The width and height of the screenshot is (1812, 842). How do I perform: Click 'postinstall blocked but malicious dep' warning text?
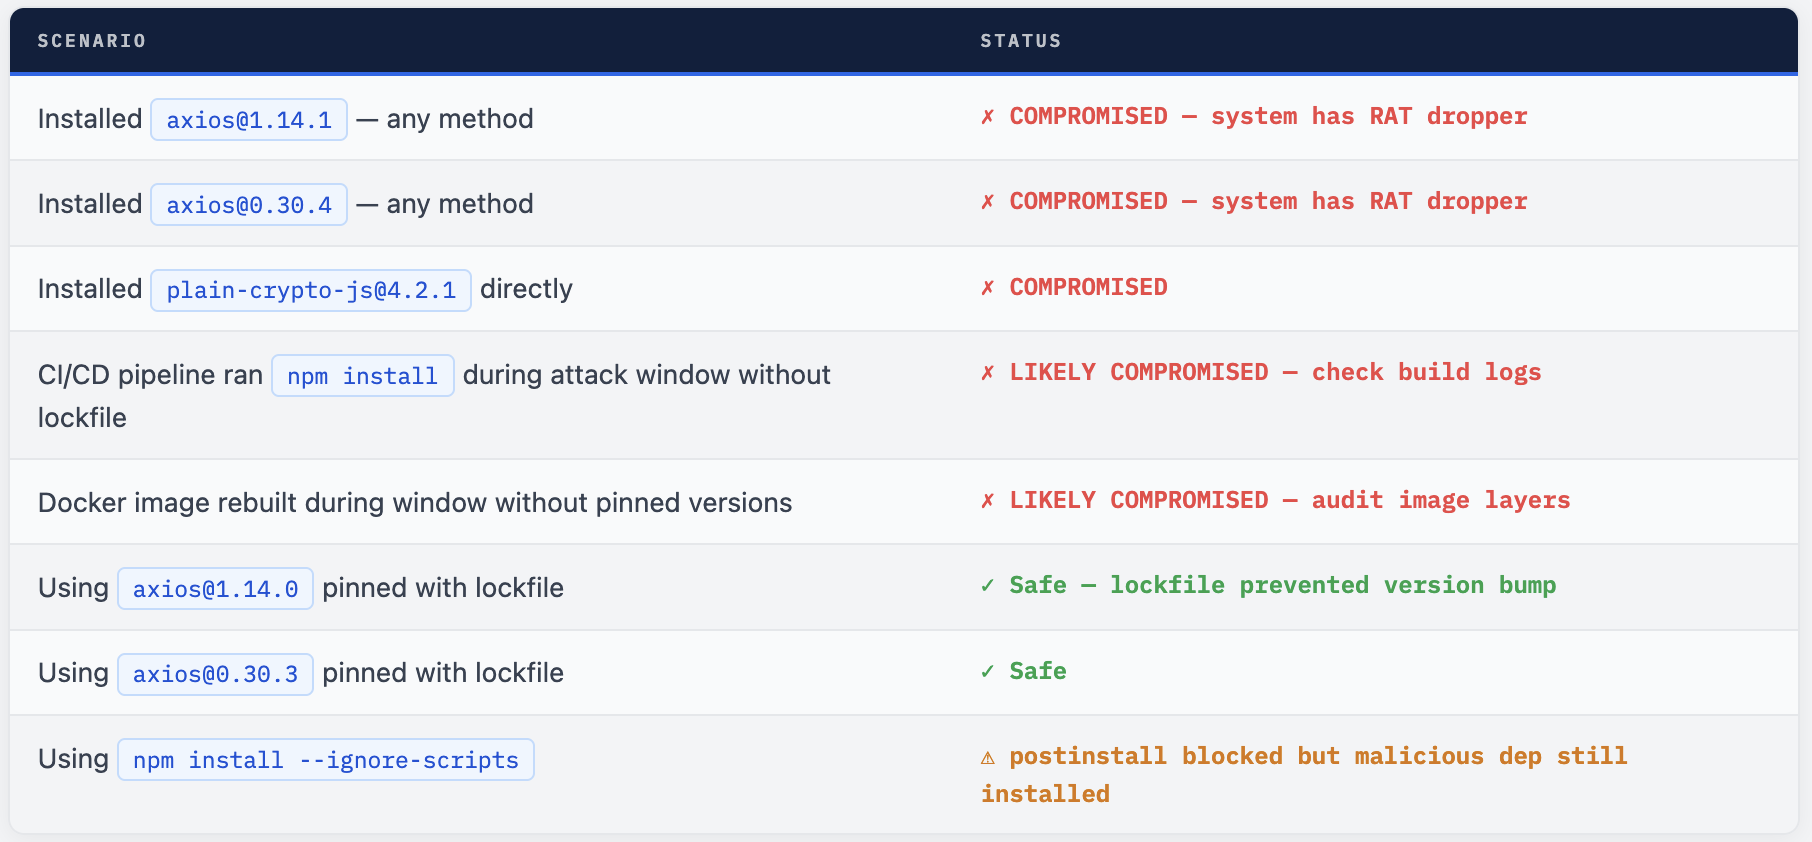[1304, 775]
